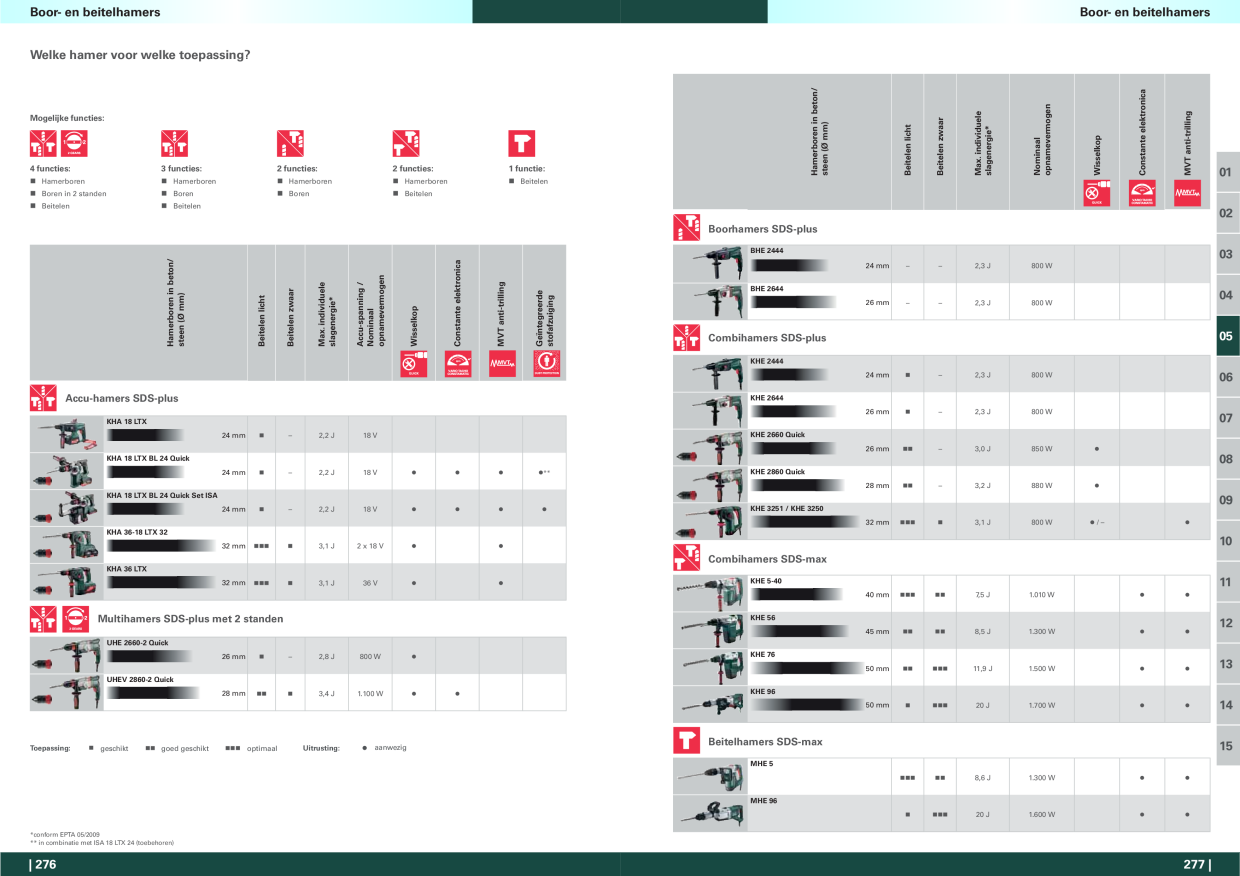The height and width of the screenshot is (876, 1240).
Task: Click MVT anti-trilling icon in left table header
Action: pyautogui.click(x=500, y=364)
